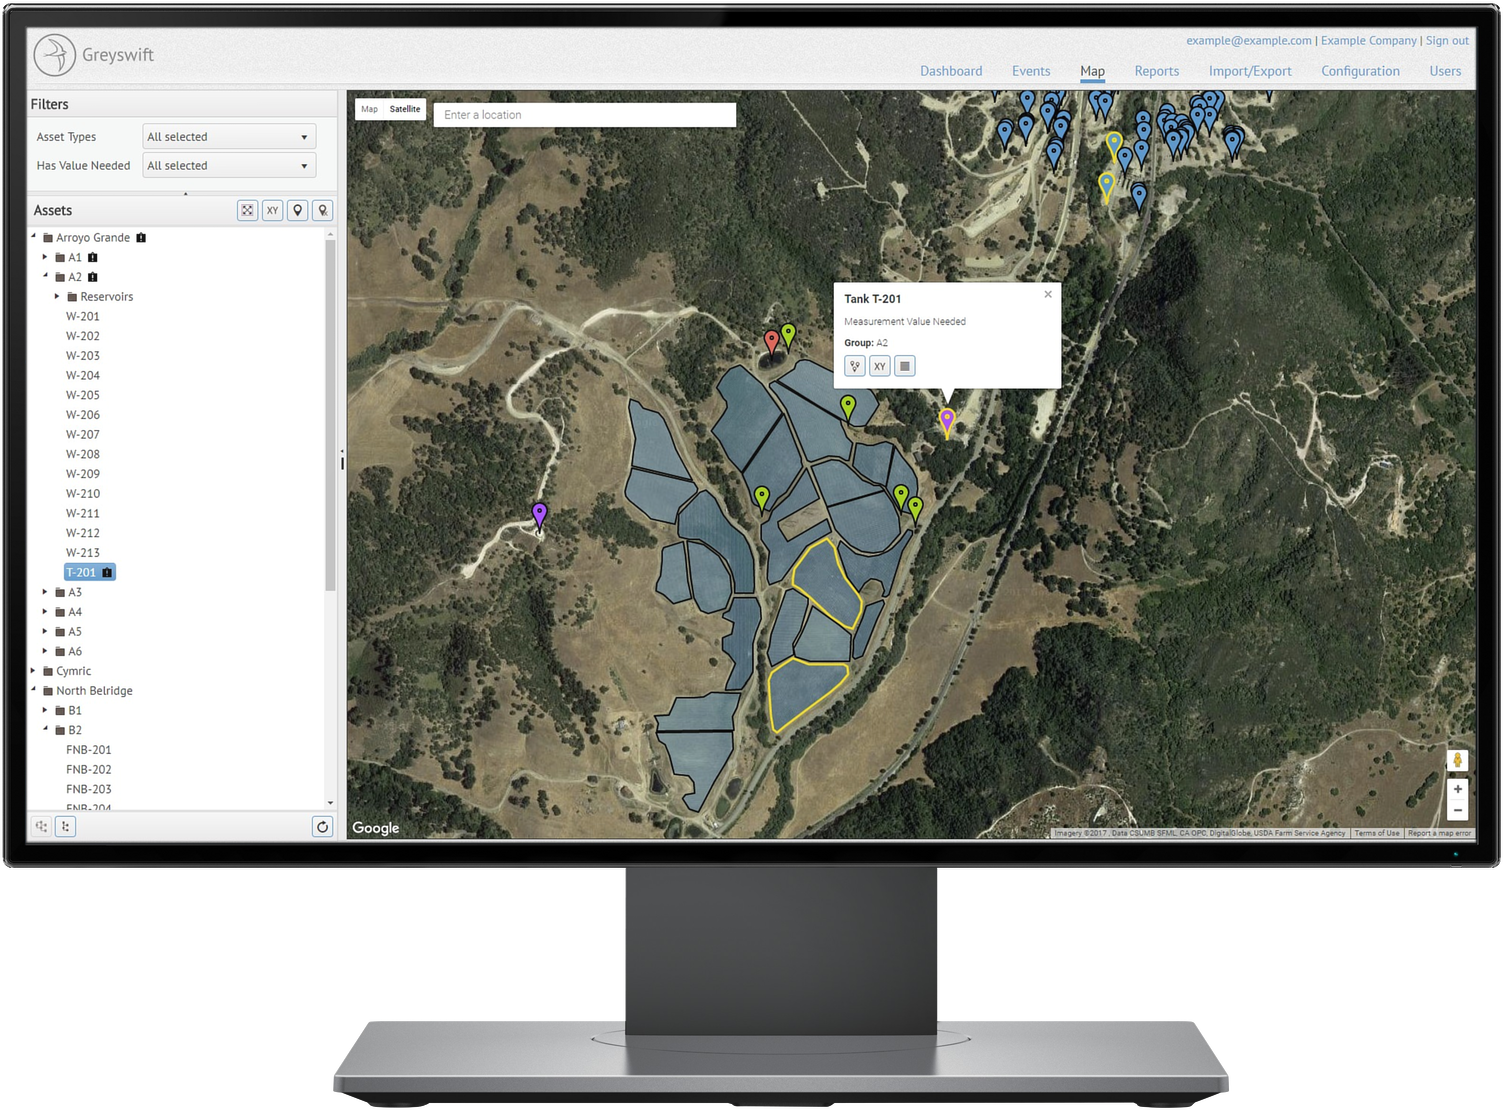Open the Import/Export tab
Viewport: 1504px width, 1110px height.
(1250, 71)
